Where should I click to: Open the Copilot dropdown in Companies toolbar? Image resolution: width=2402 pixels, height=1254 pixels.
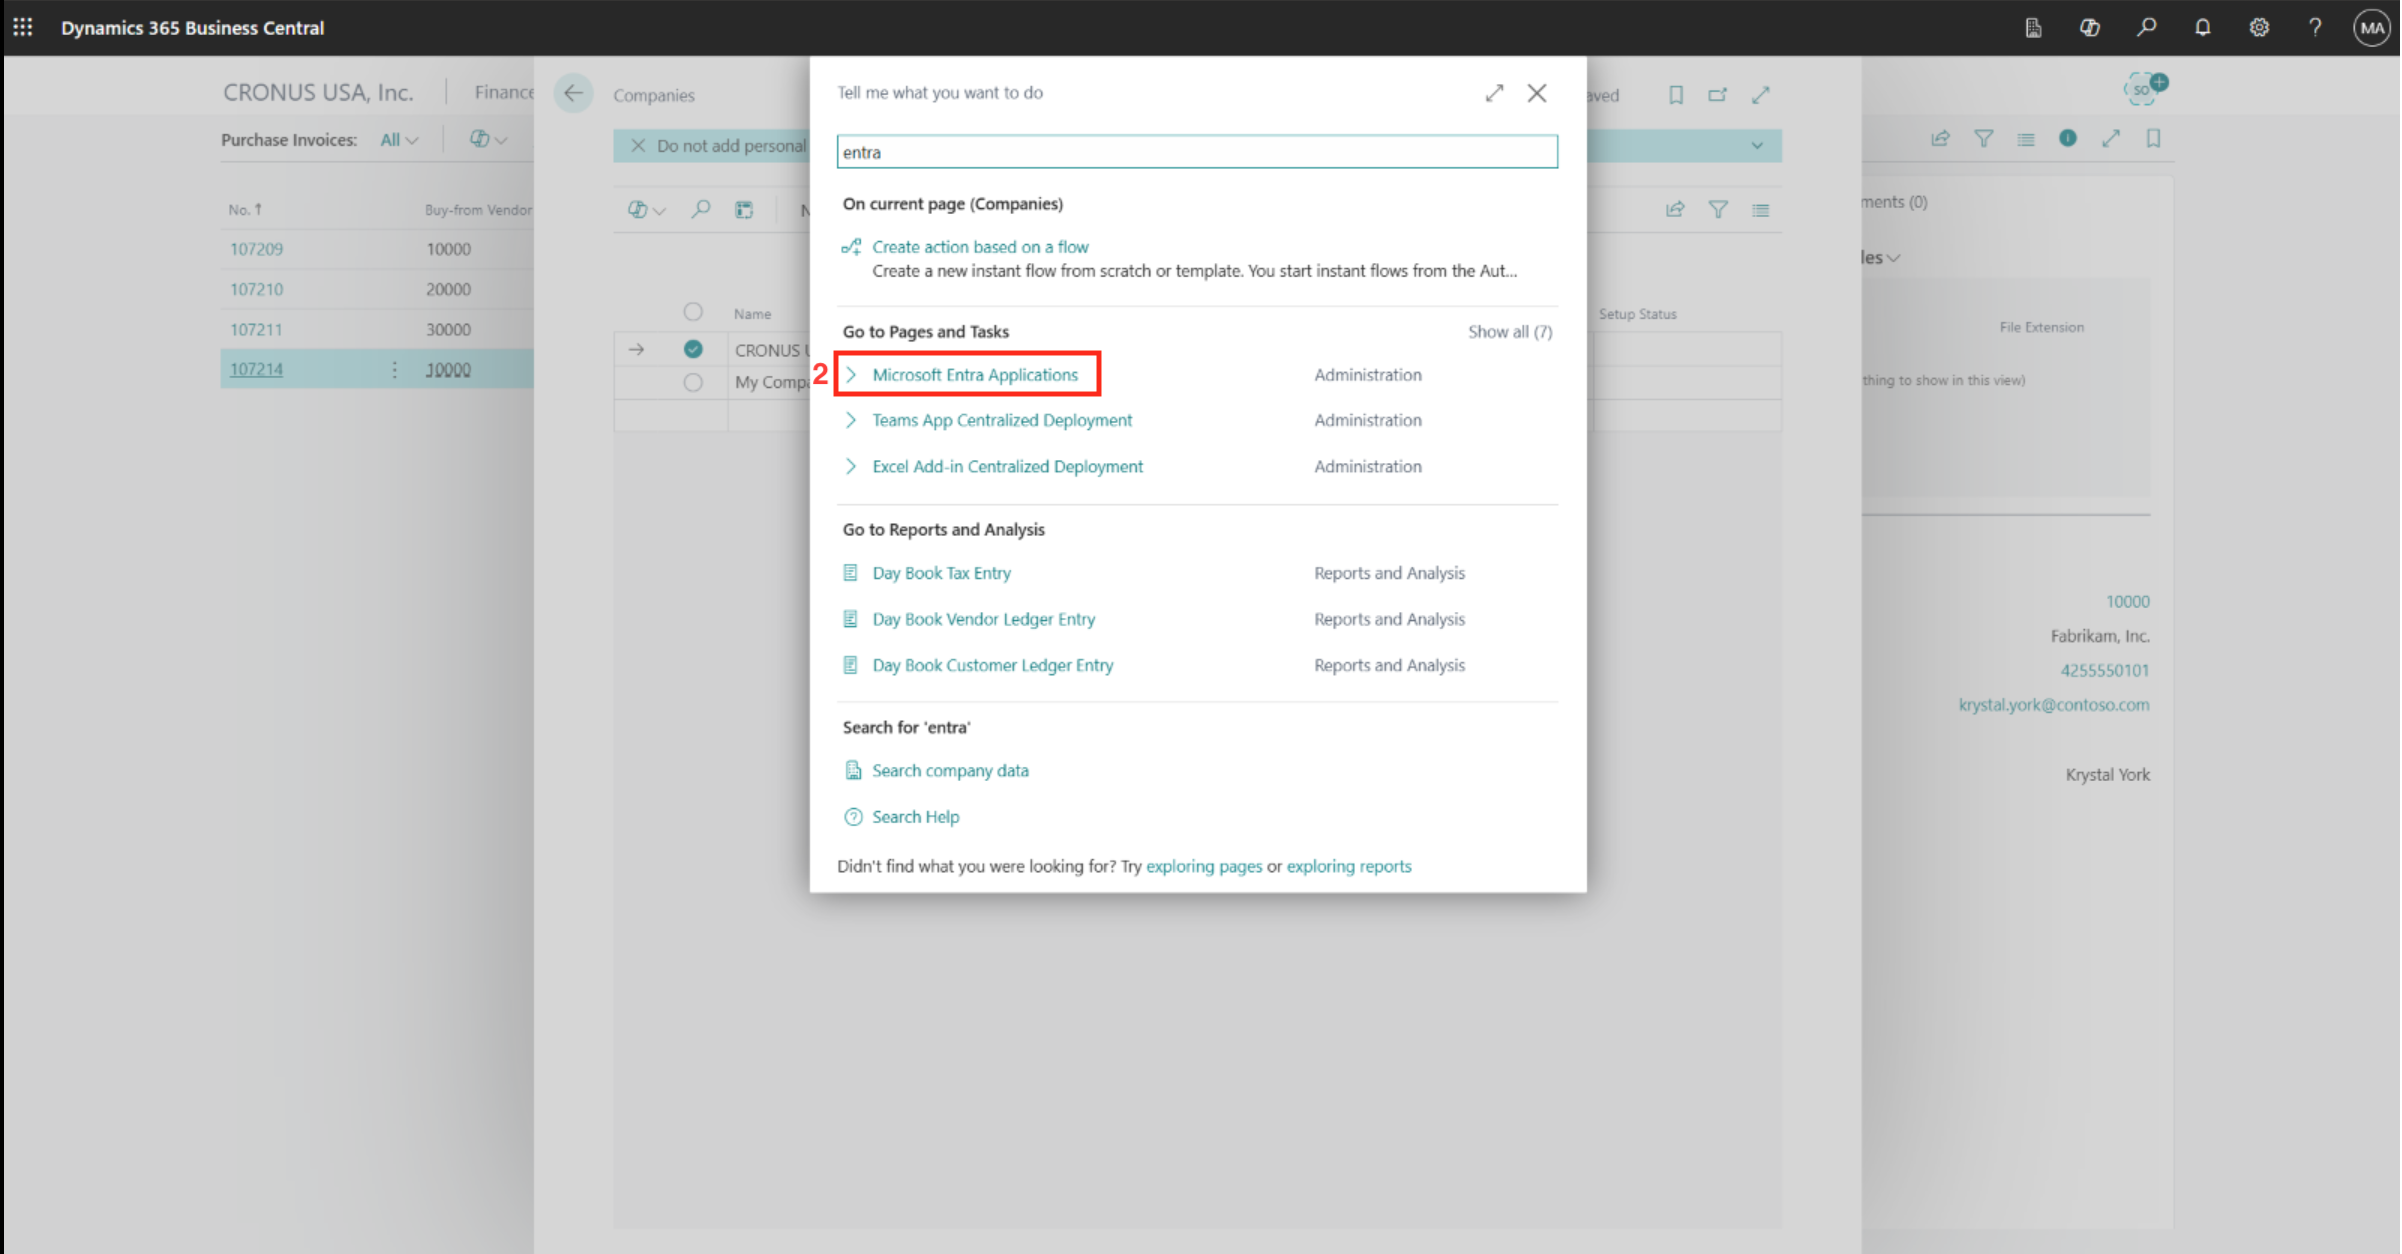coord(646,209)
